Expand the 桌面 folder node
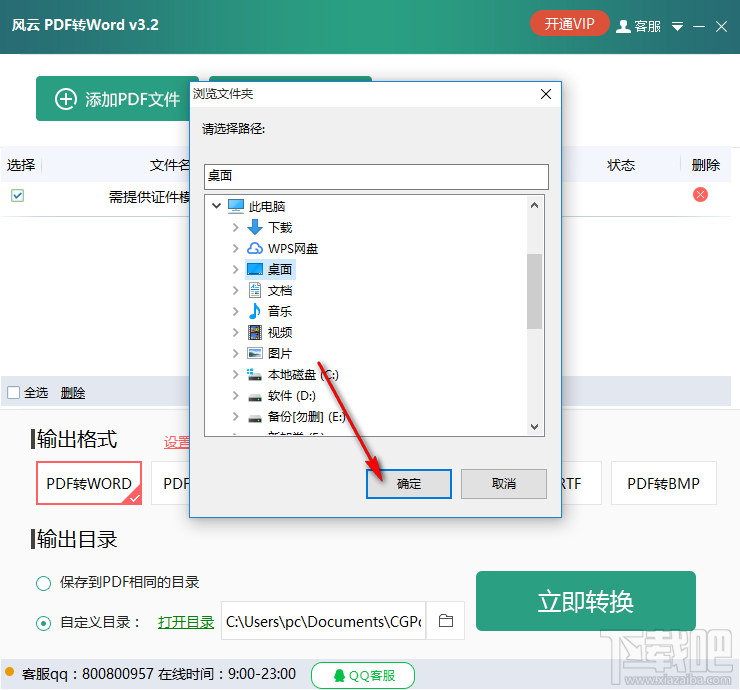The width and height of the screenshot is (740, 690). (235, 269)
